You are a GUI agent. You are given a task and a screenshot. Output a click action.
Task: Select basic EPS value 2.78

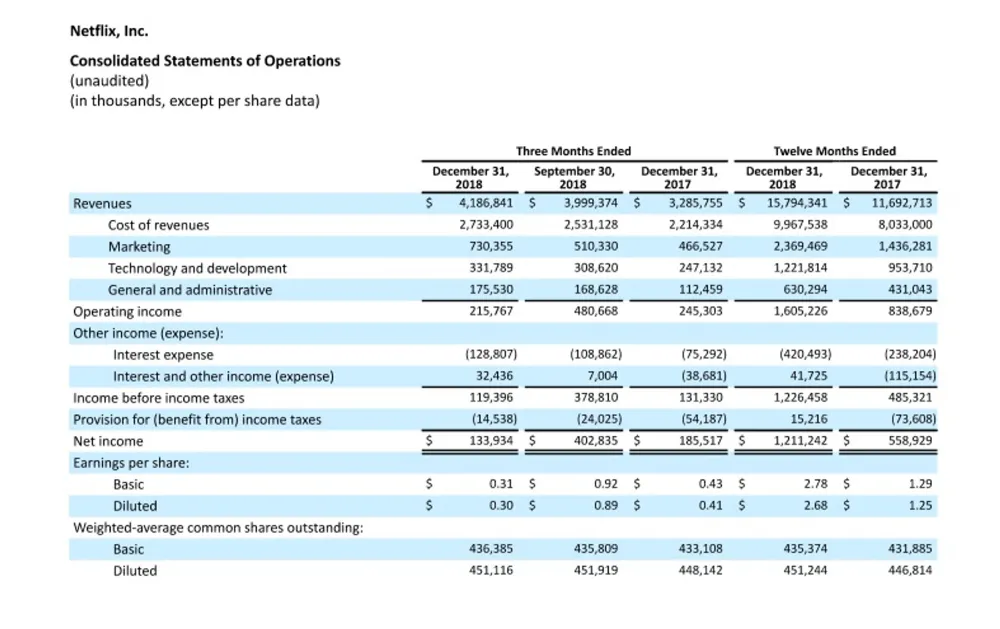(816, 484)
